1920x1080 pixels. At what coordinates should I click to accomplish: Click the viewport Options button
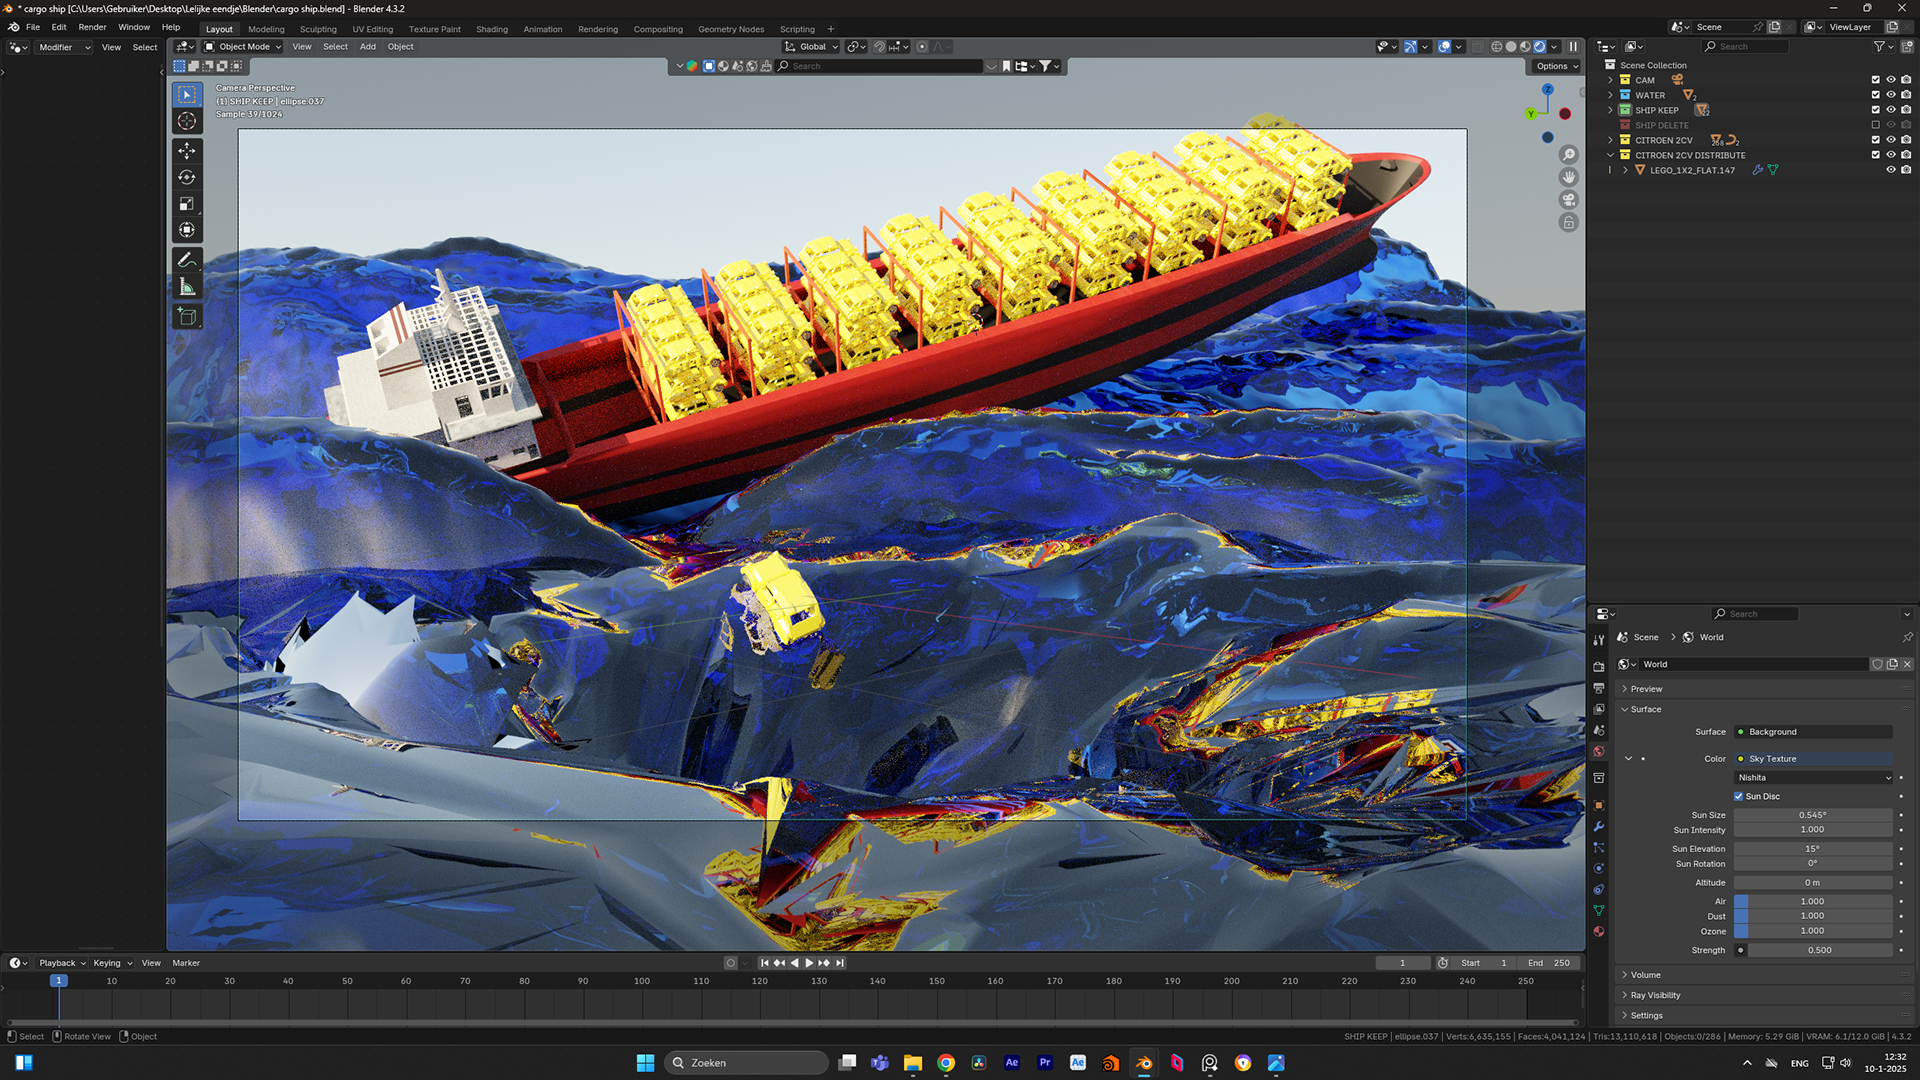point(1556,66)
